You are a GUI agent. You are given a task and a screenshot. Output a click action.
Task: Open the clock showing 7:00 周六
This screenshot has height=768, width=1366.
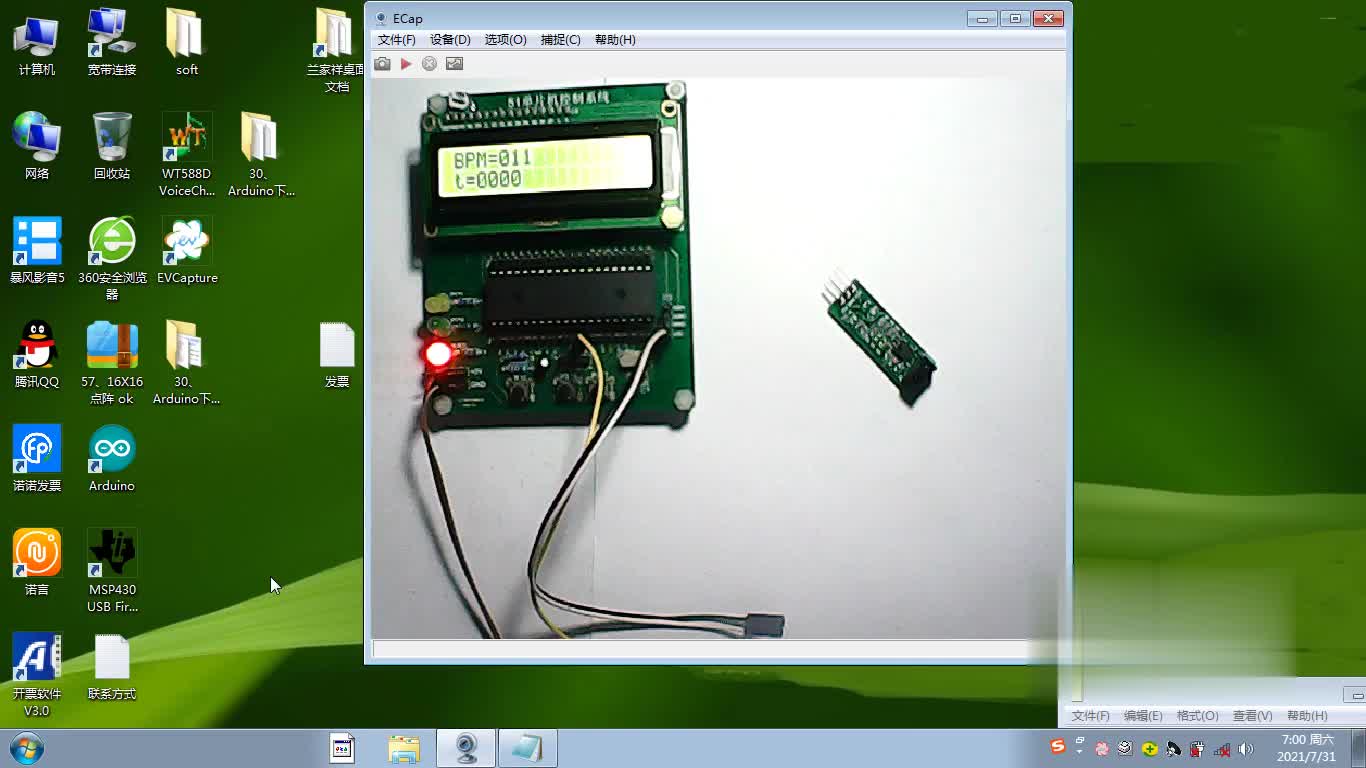[x=1307, y=748]
